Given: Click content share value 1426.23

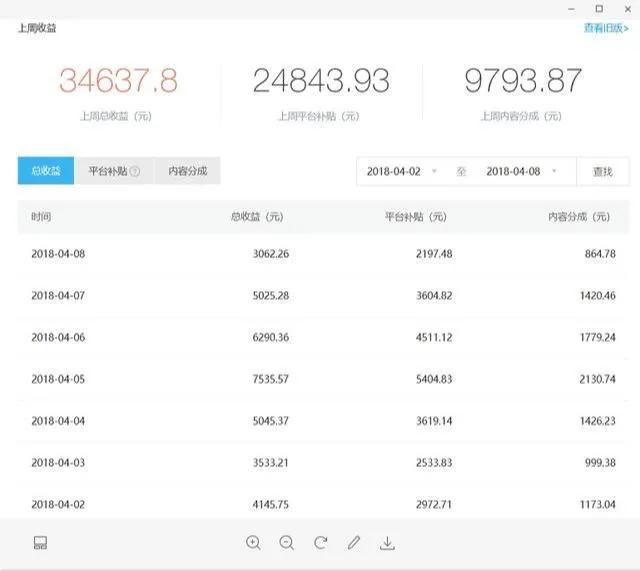Looking at the screenshot, I should [x=598, y=421].
